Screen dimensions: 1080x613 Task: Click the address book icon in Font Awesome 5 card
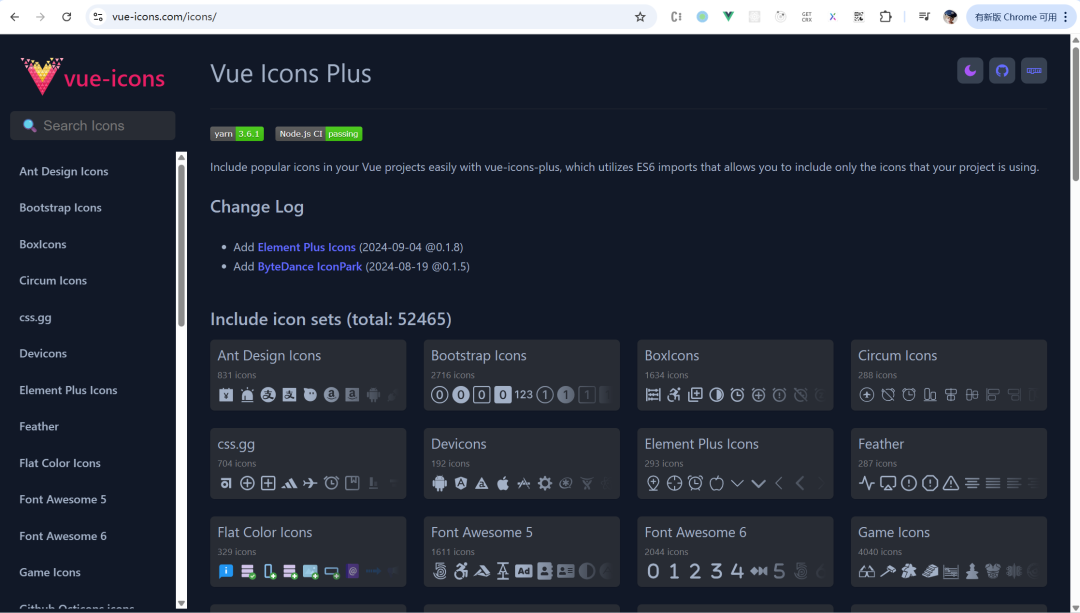point(545,571)
